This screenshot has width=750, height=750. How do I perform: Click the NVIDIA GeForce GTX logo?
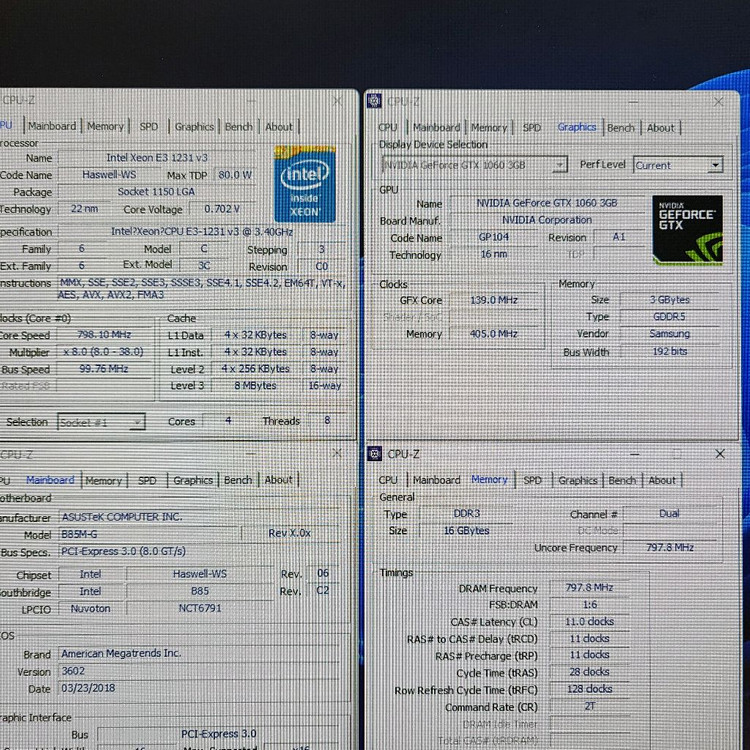tap(687, 230)
